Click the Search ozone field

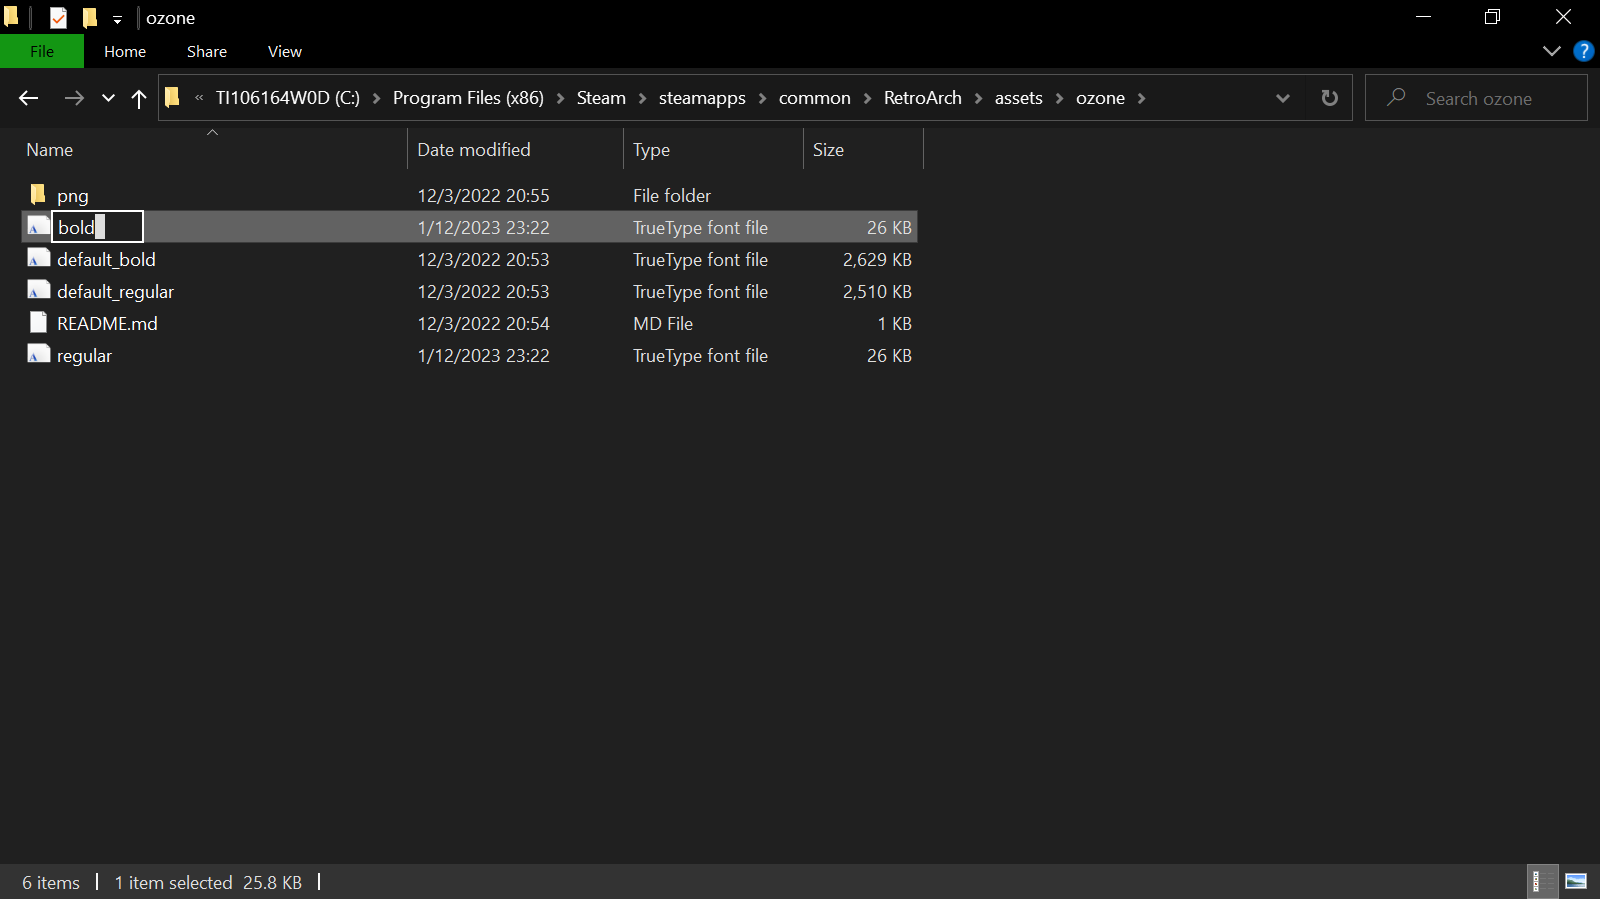[x=1476, y=98]
